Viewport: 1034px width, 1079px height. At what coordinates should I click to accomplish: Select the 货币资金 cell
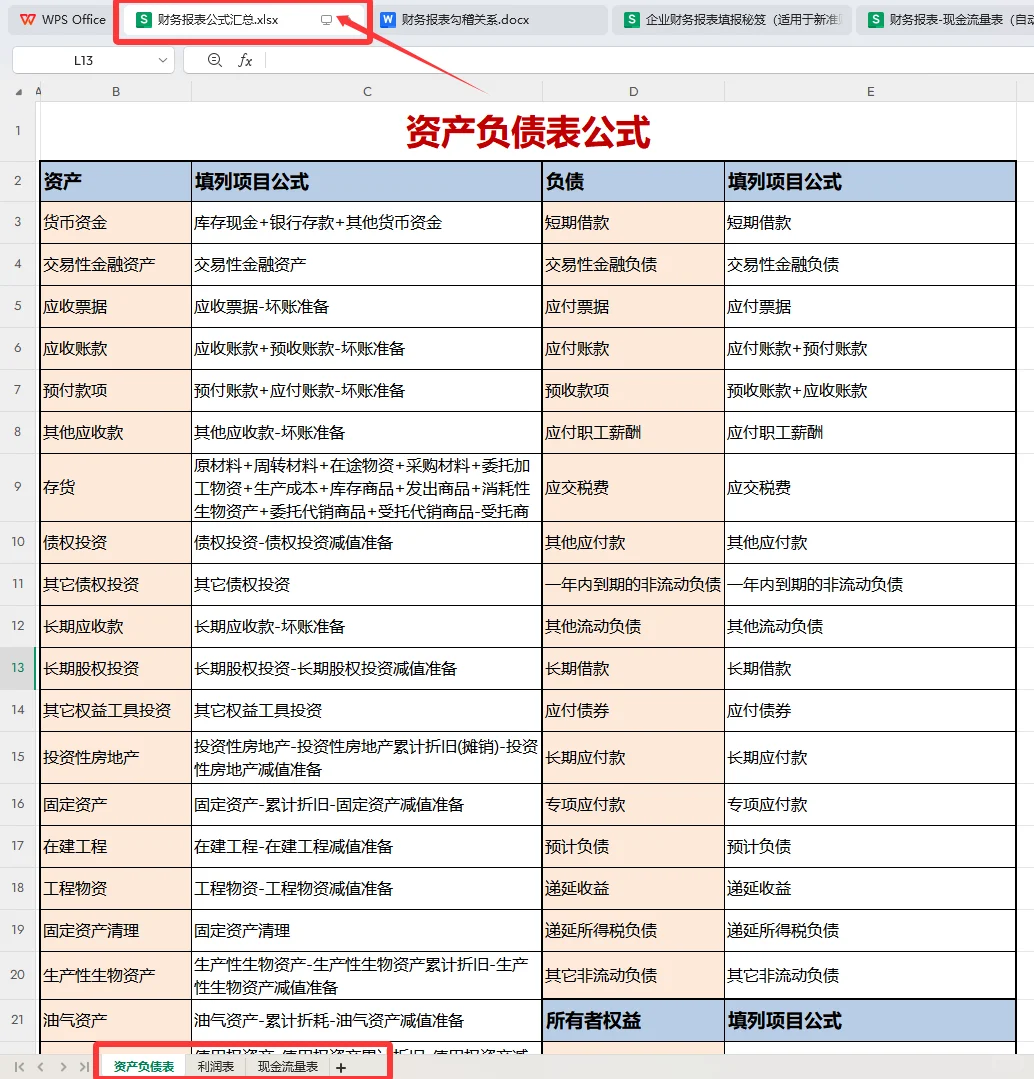[x=116, y=223]
